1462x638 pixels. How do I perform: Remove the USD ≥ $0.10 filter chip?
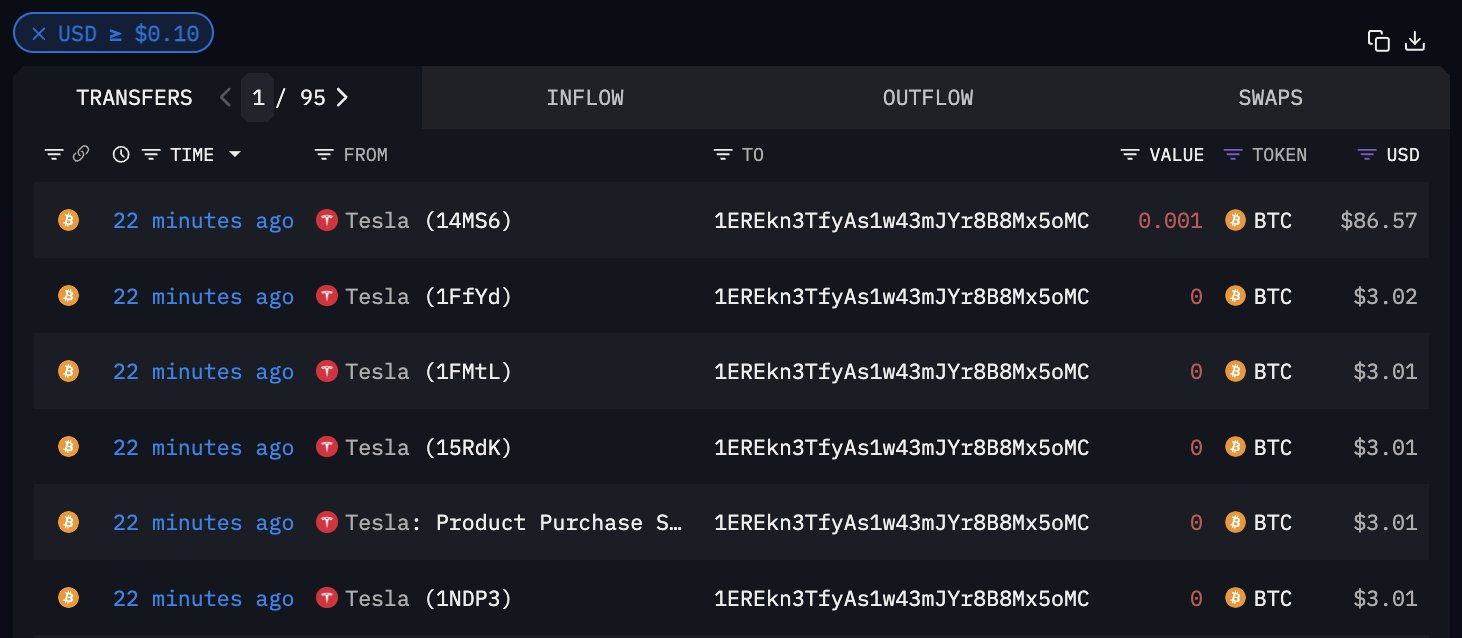point(39,33)
